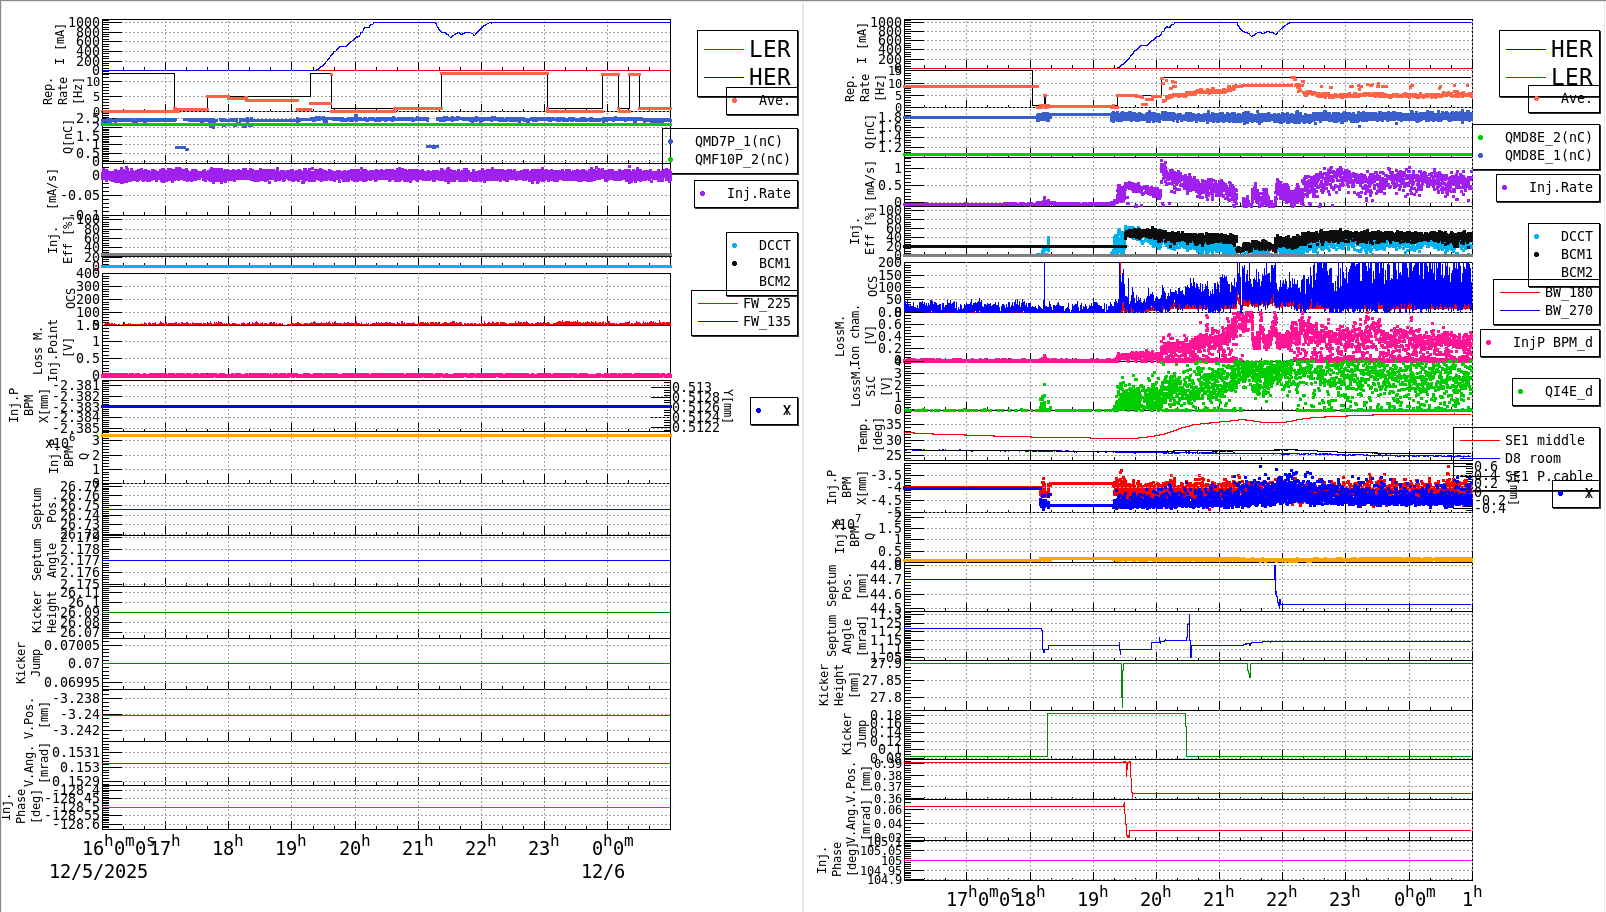Select the blue QMD7P_1(nC) marker icon

[x=671, y=141]
